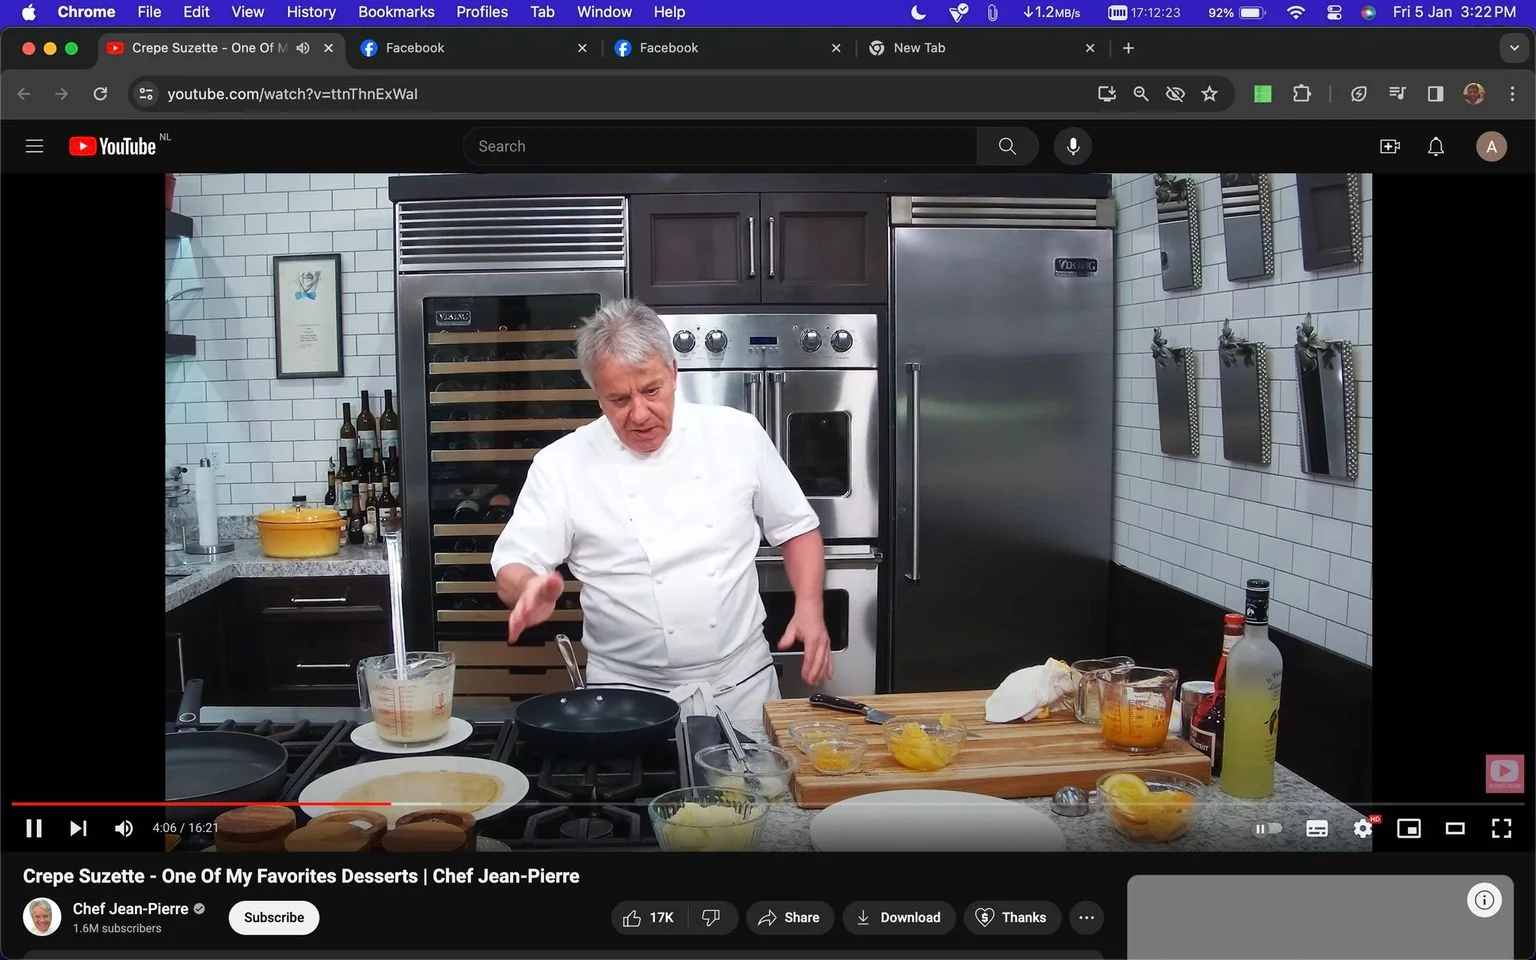Toggle the autoplay switch in player
Screen dimensions: 1536x960
coord(1268,828)
